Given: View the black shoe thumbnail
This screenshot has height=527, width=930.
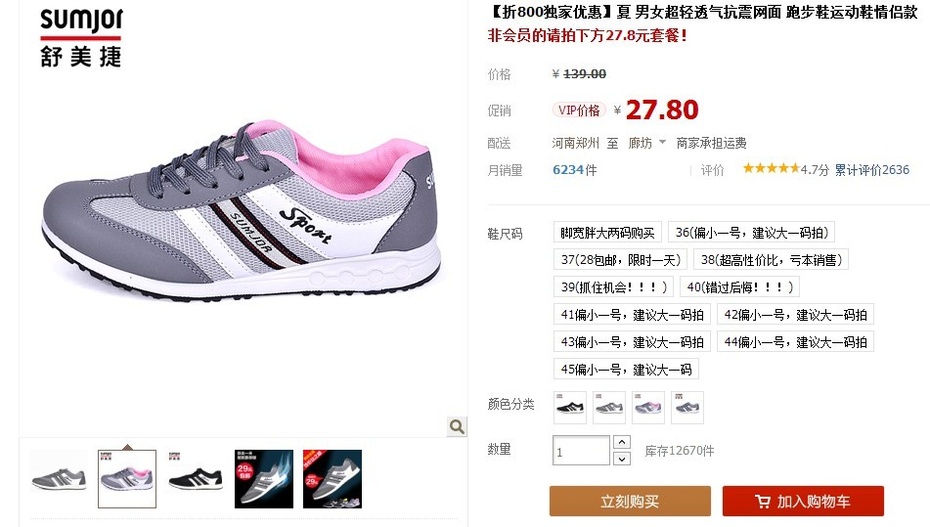Looking at the screenshot, I should [x=196, y=478].
